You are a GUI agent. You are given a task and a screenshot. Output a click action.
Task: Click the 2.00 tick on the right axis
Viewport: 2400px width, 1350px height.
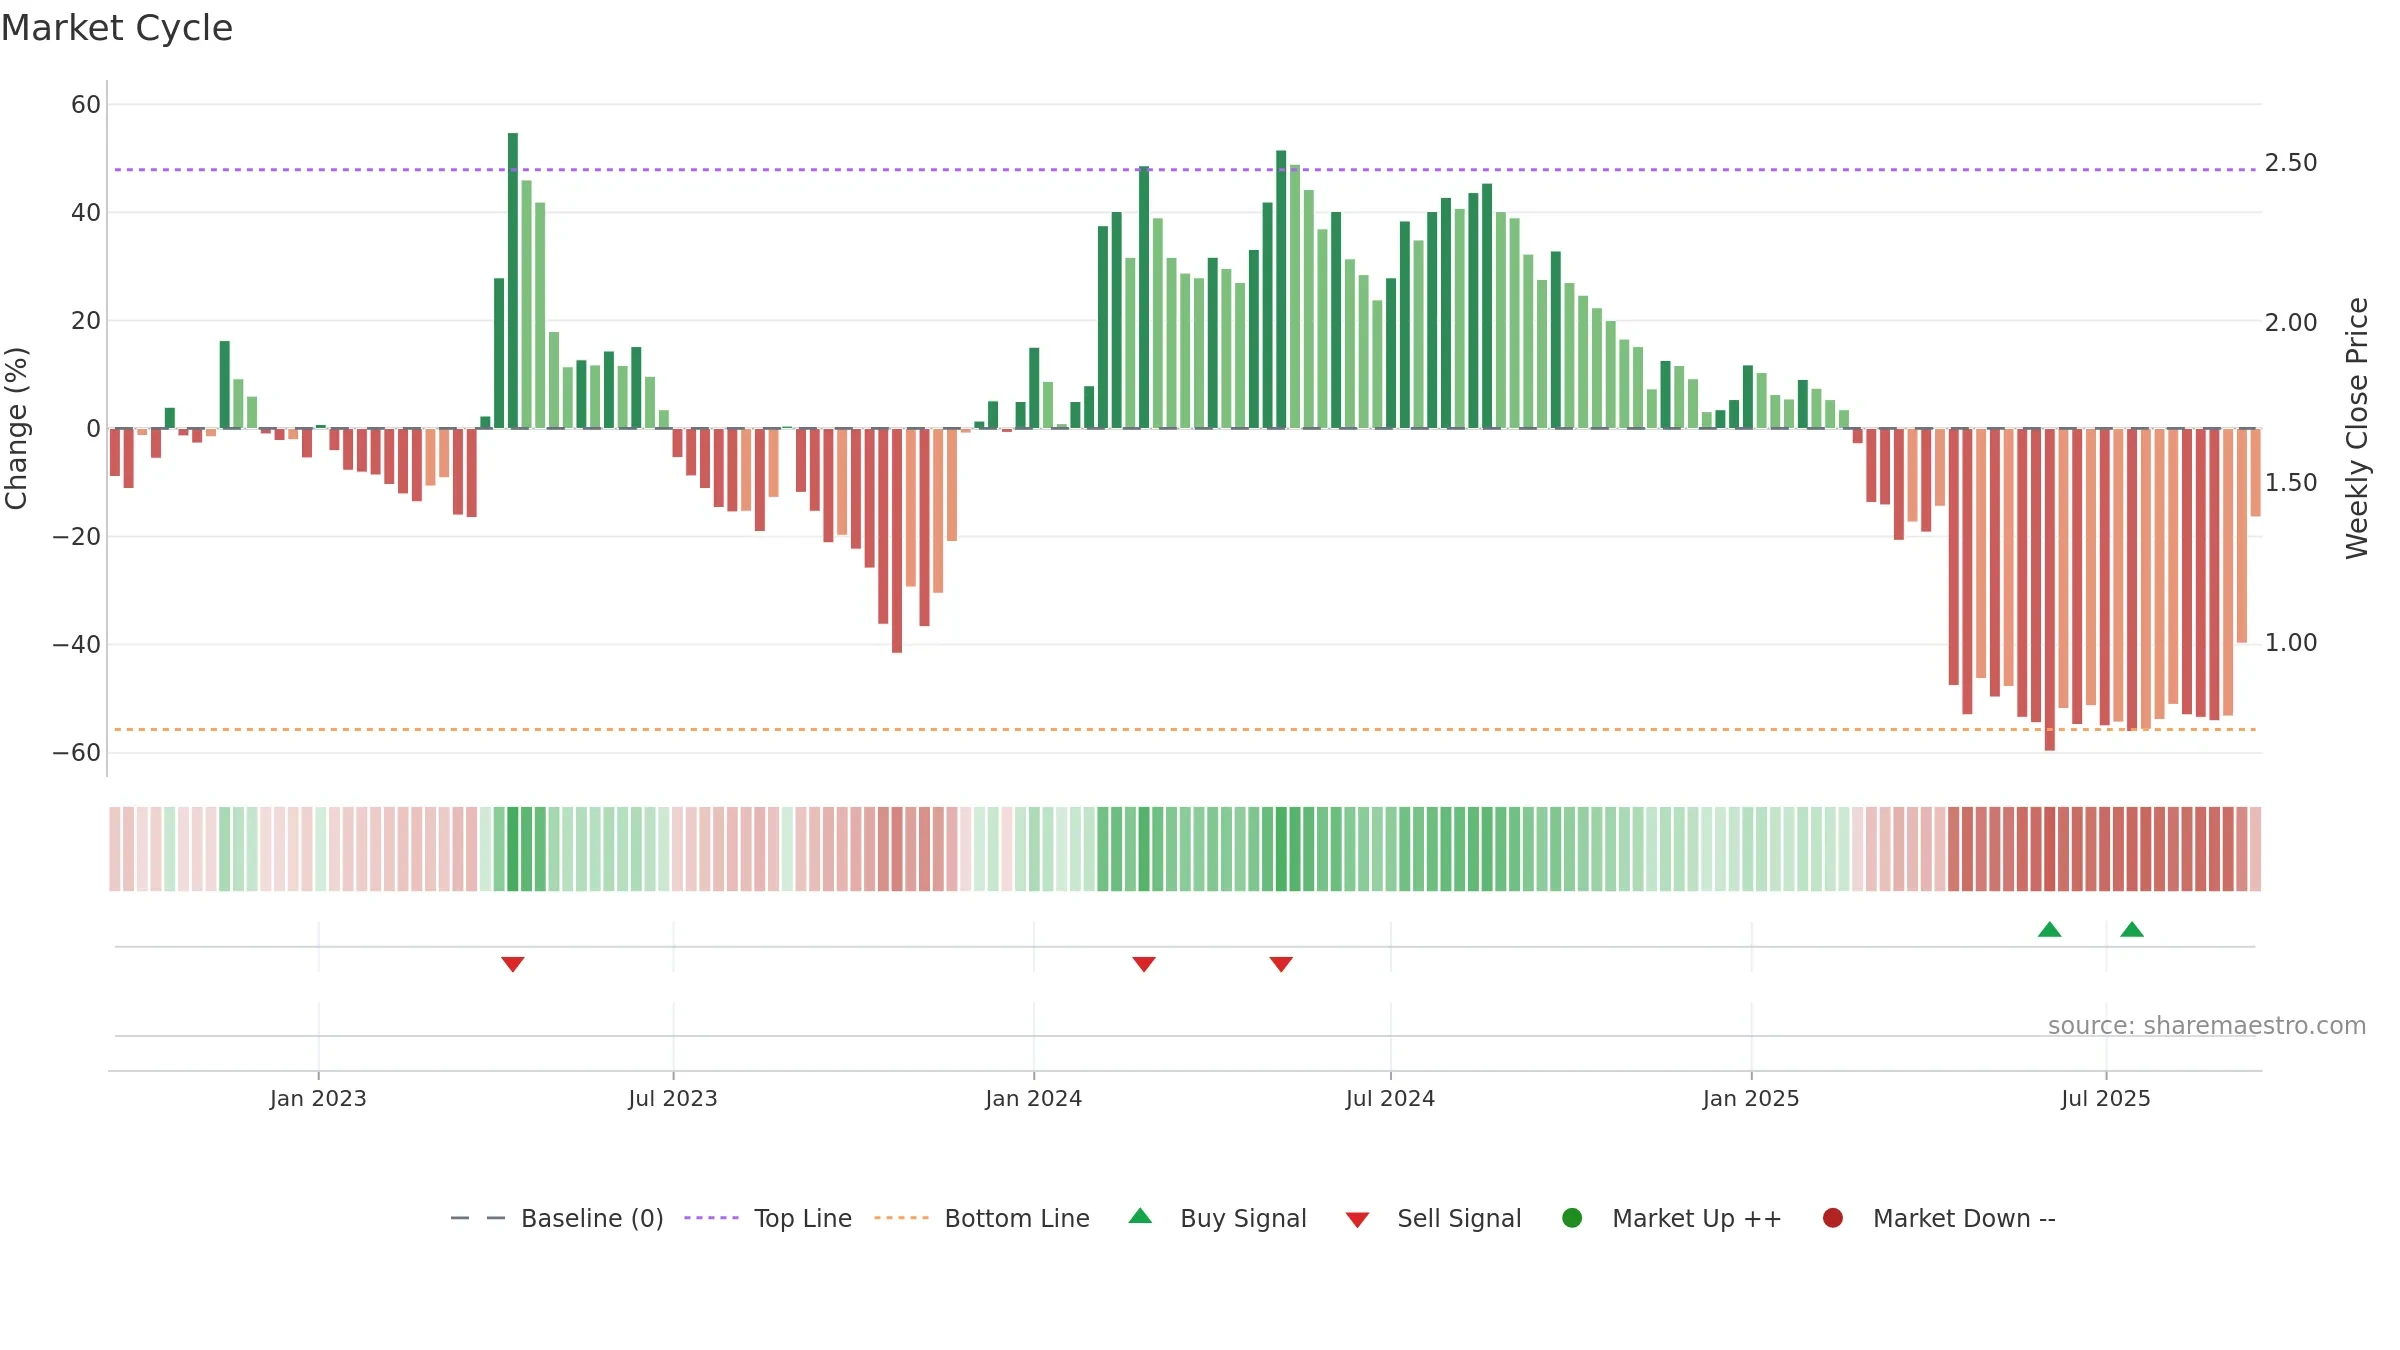click(2291, 323)
